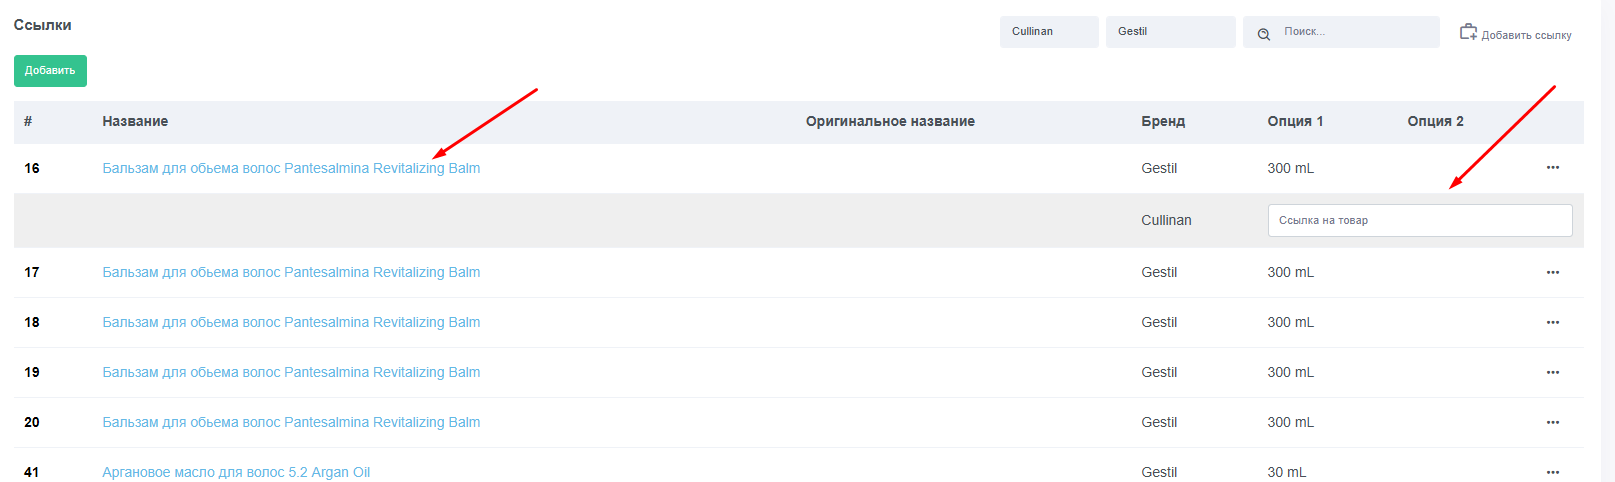Image resolution: width=1615 pixels, height=482 pixels.
Task: Open the product link in row 16
Action: [x=291, y=168]
